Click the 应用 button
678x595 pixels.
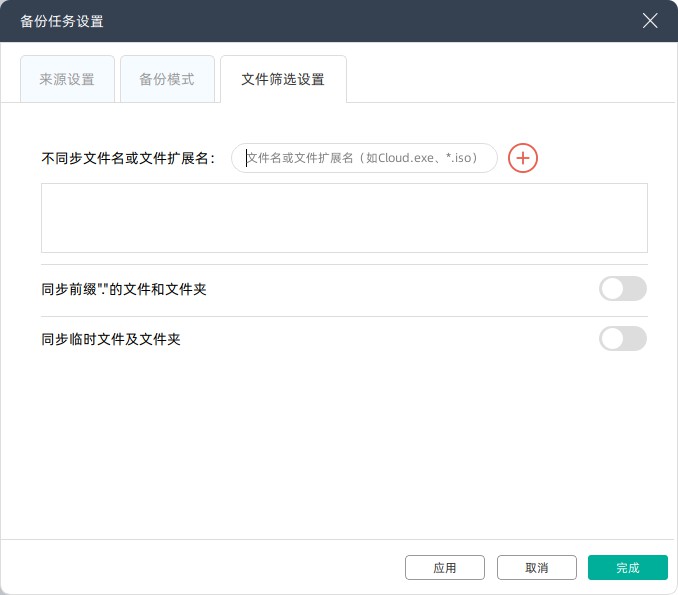[x=445, y=568]
